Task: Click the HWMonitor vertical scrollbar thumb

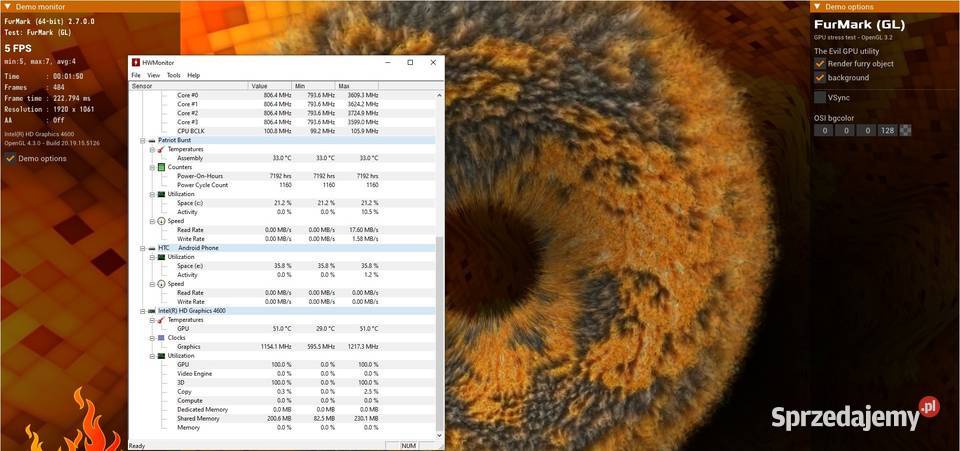Action: pyautogui.click(x=438, y=333)
